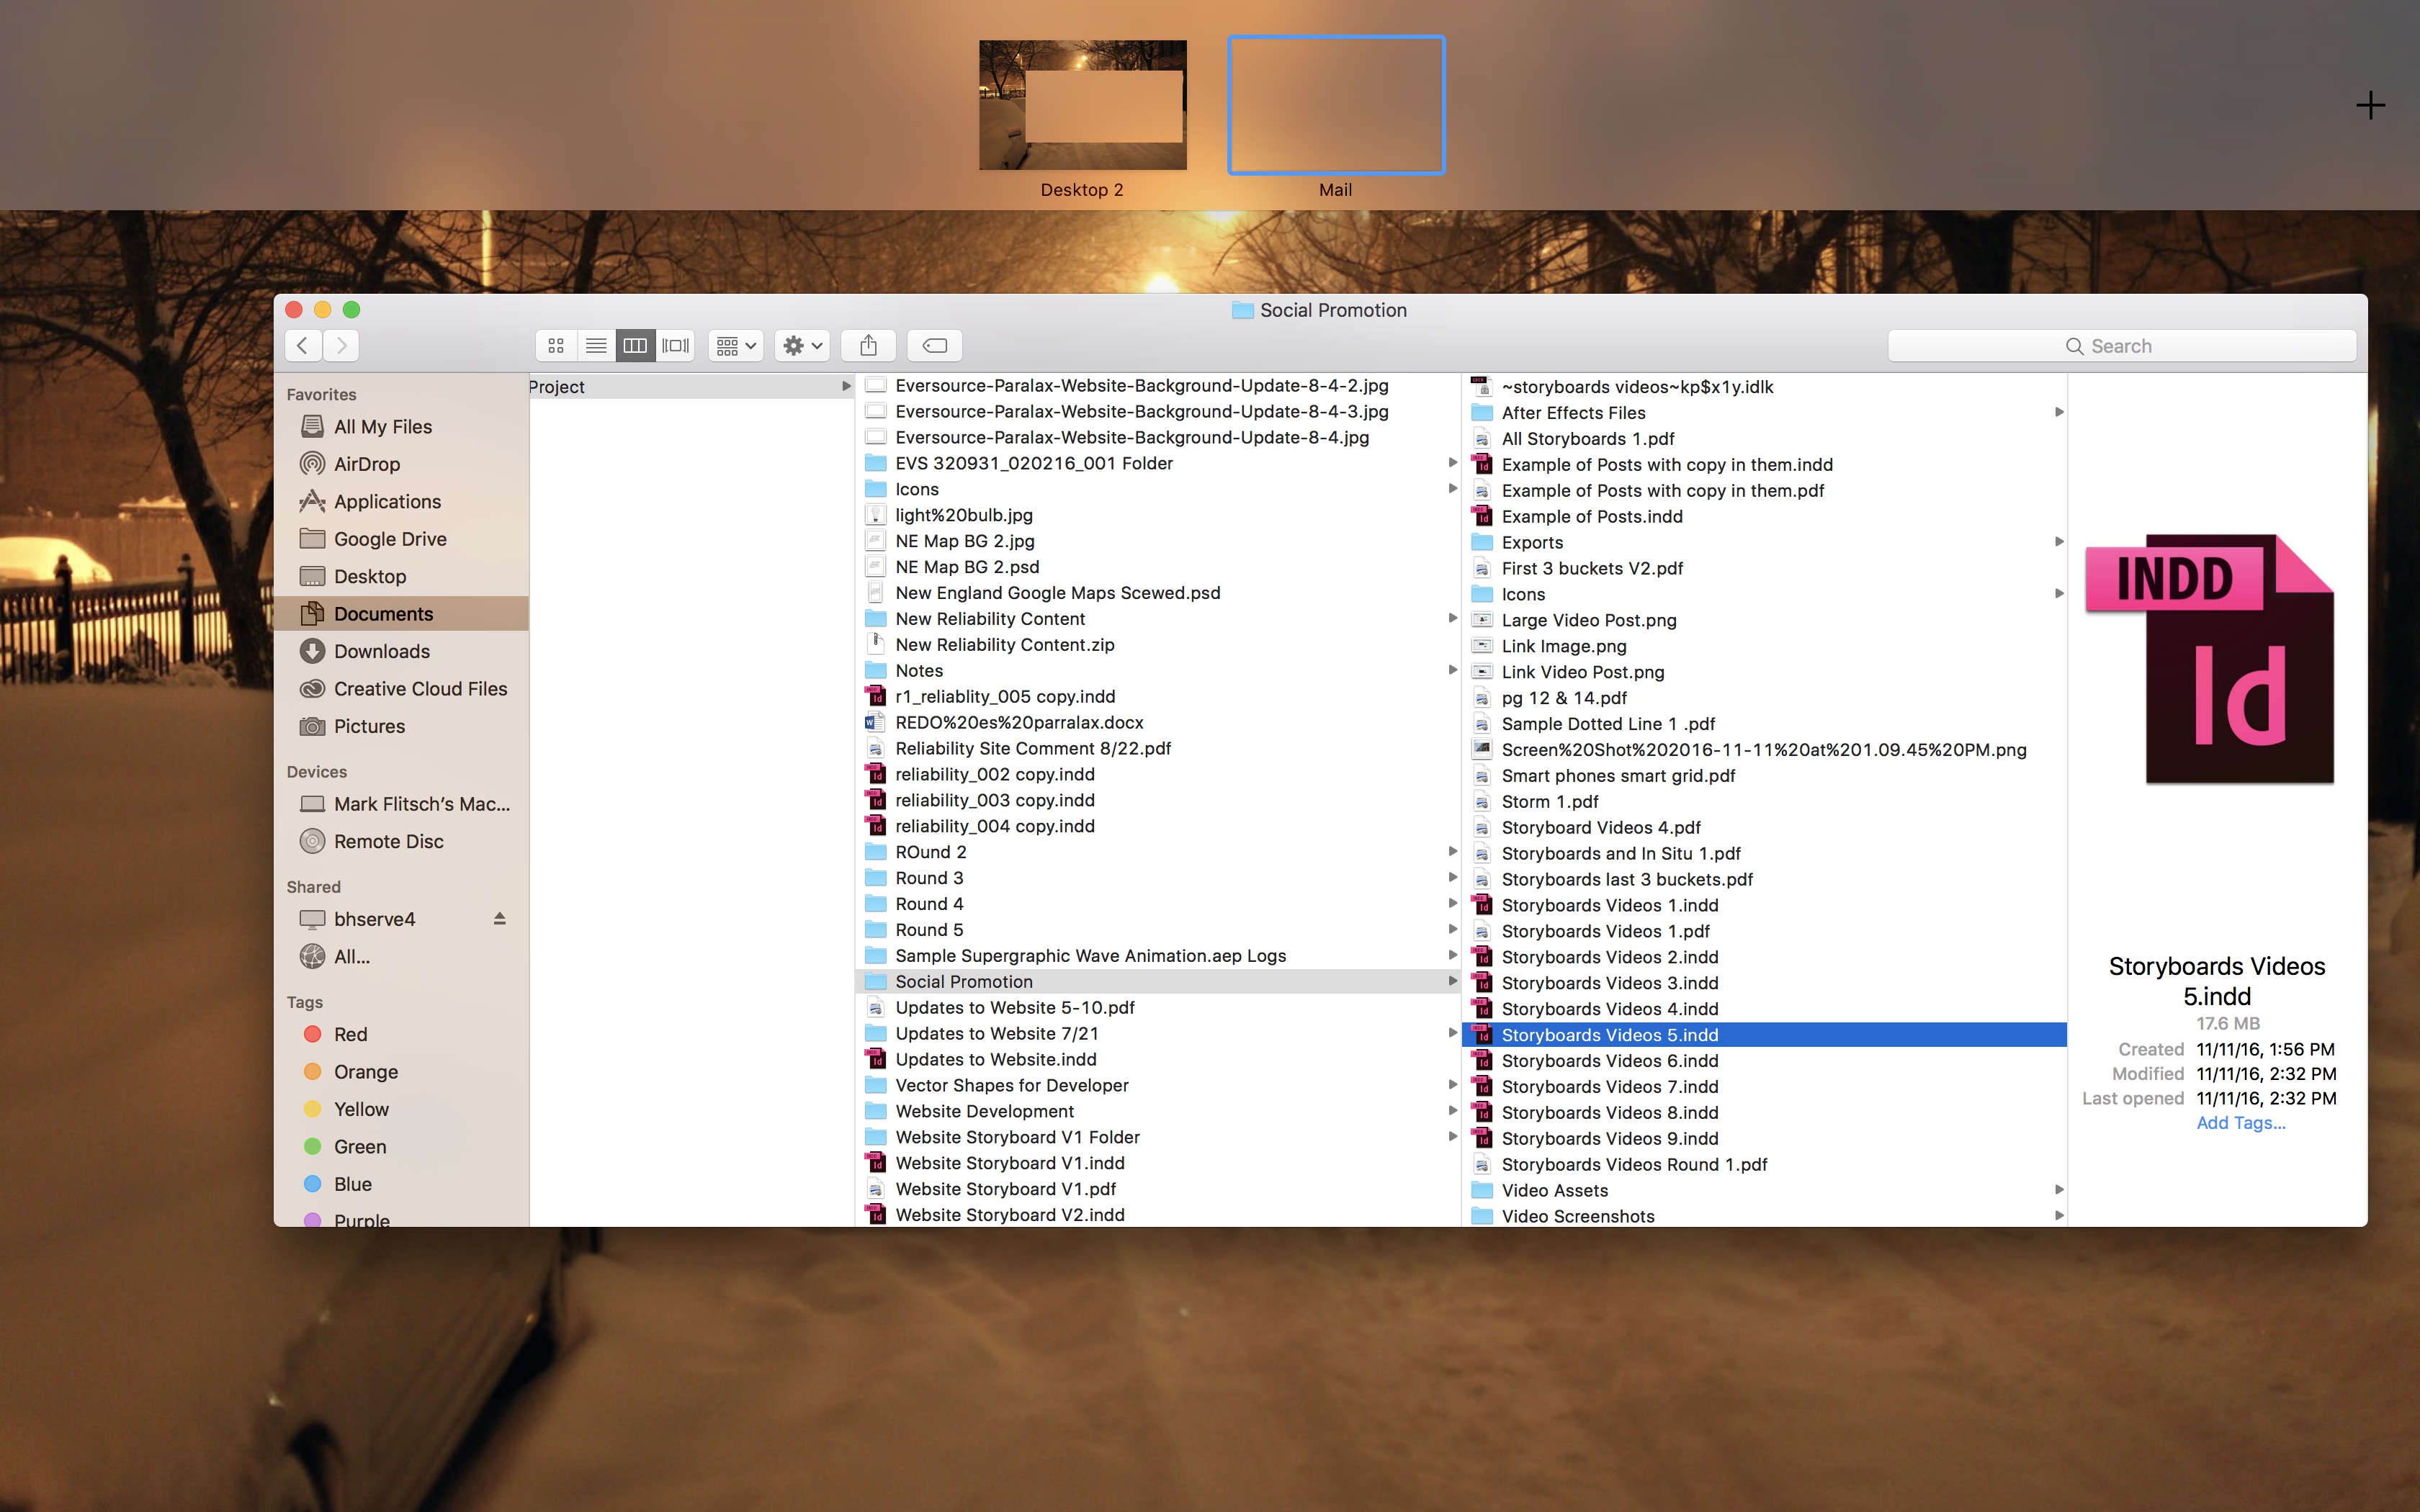This screenshot has height=1512, width=2420.
Task: Open the gear Action menu dropdown
Action: [802, 345]
